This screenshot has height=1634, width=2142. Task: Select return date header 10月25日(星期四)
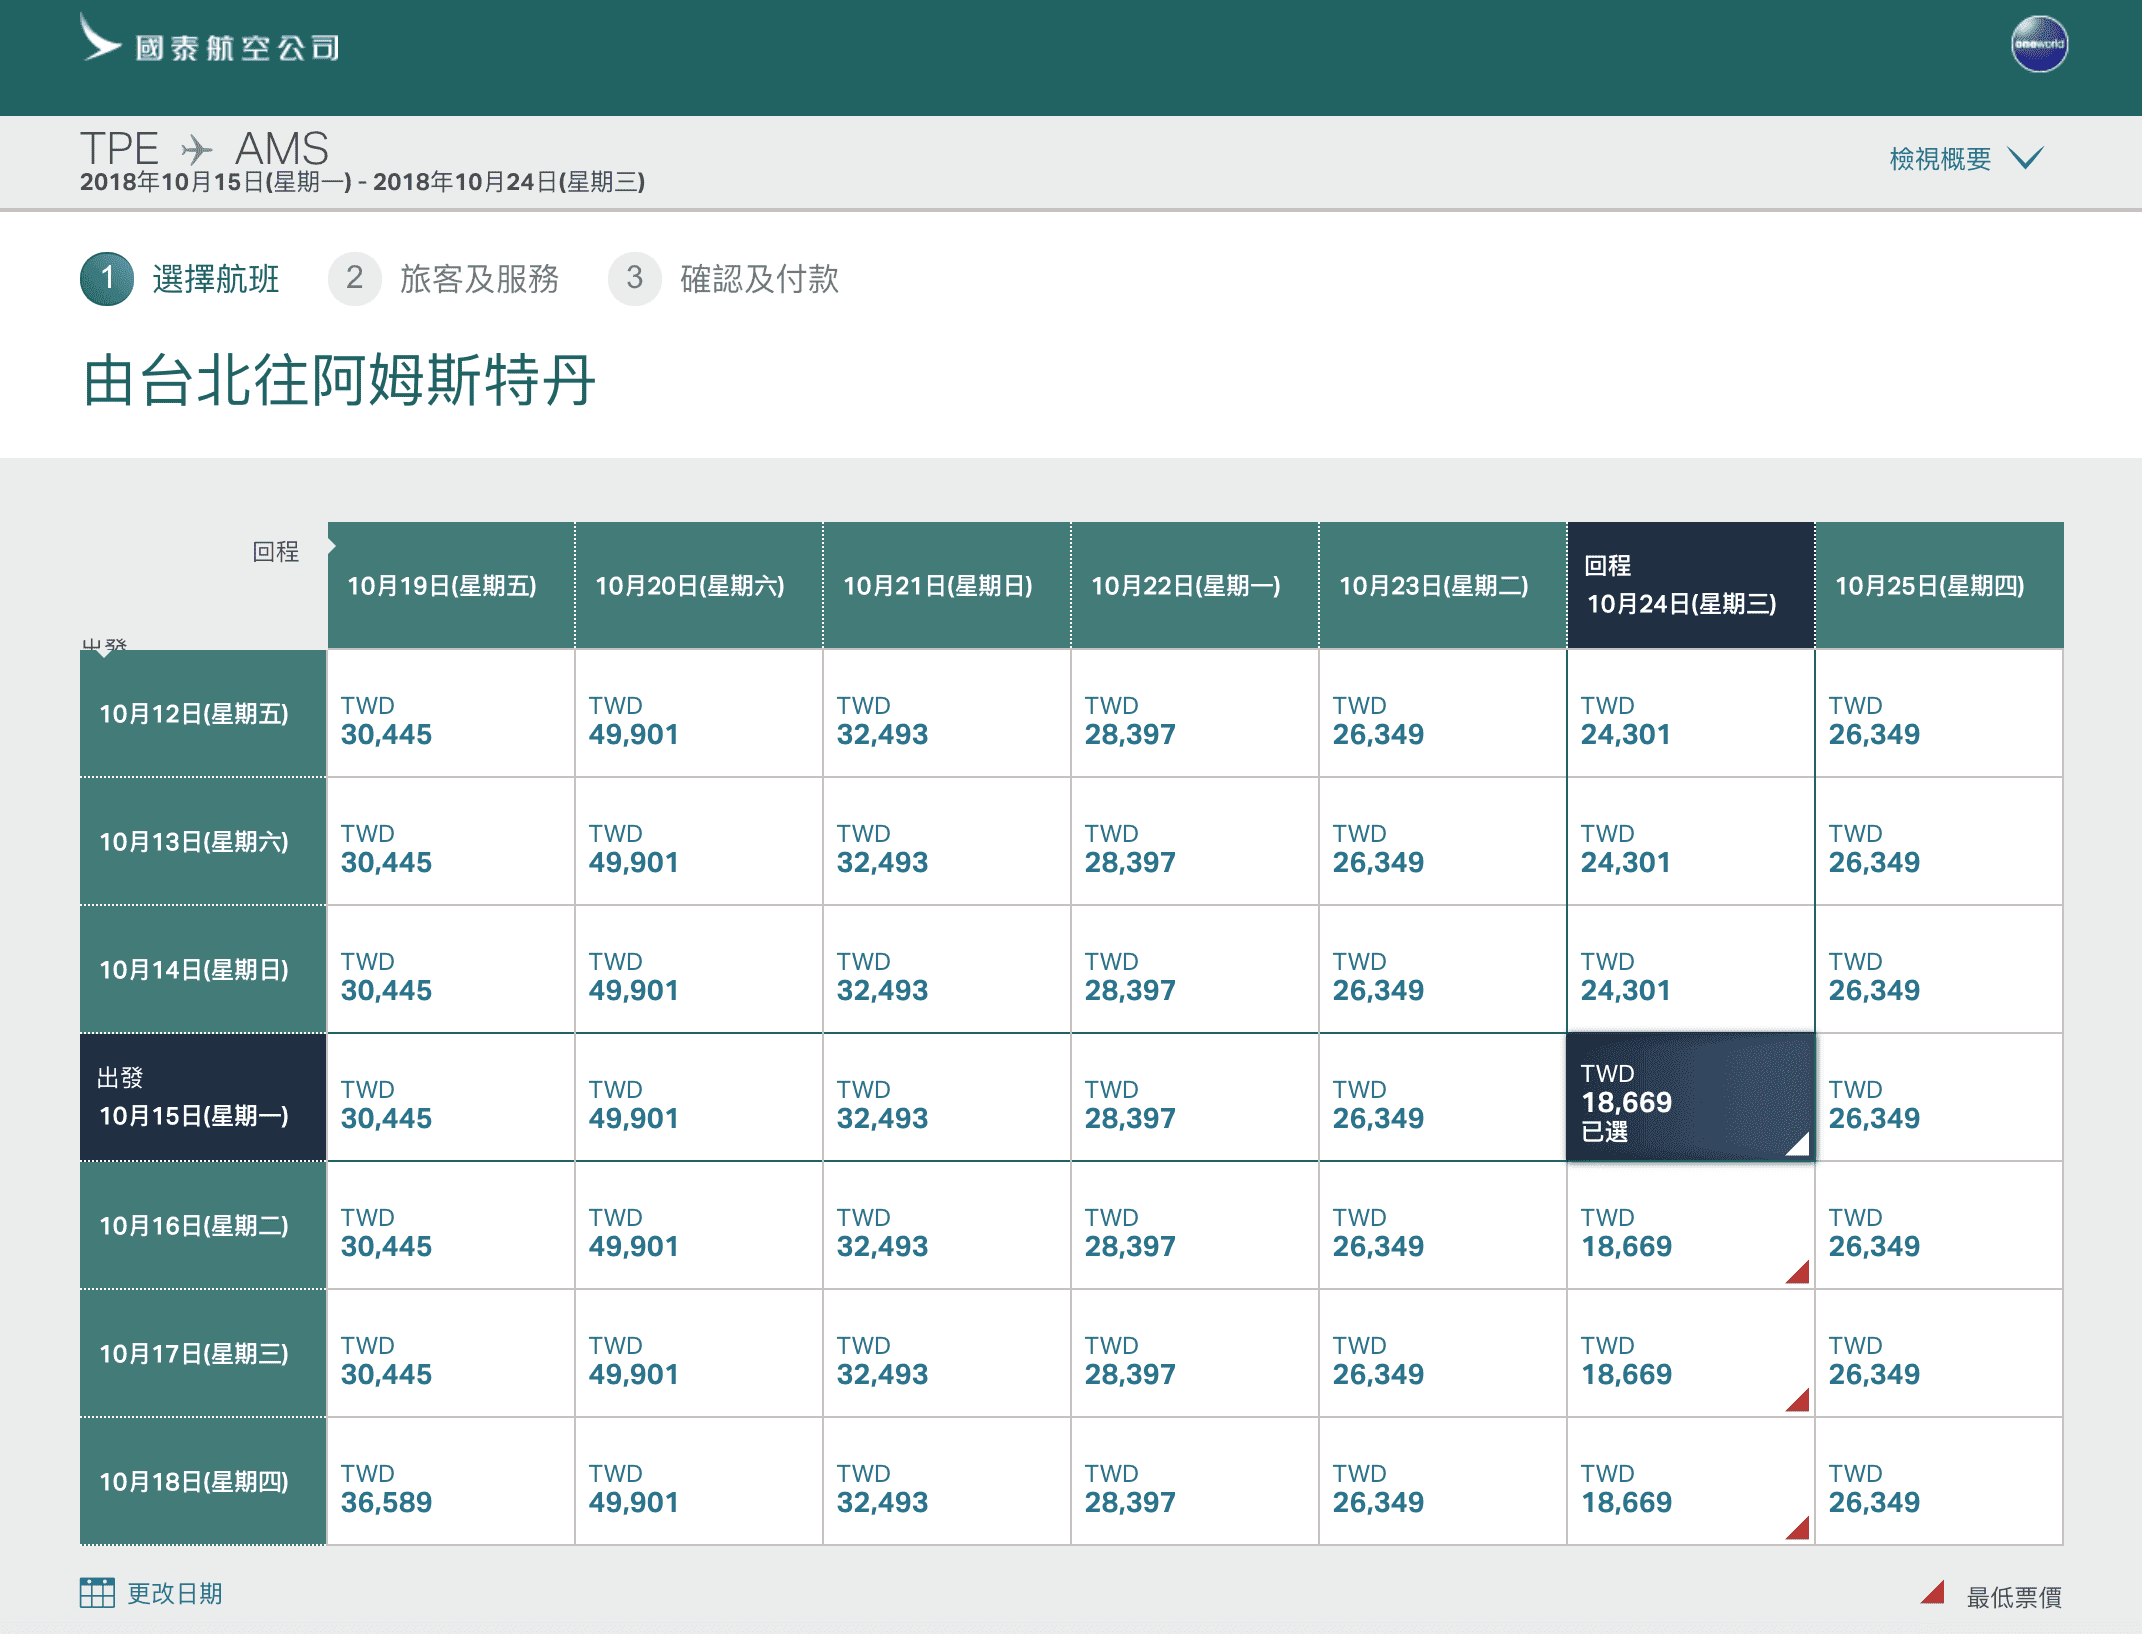coord(1939,585)
